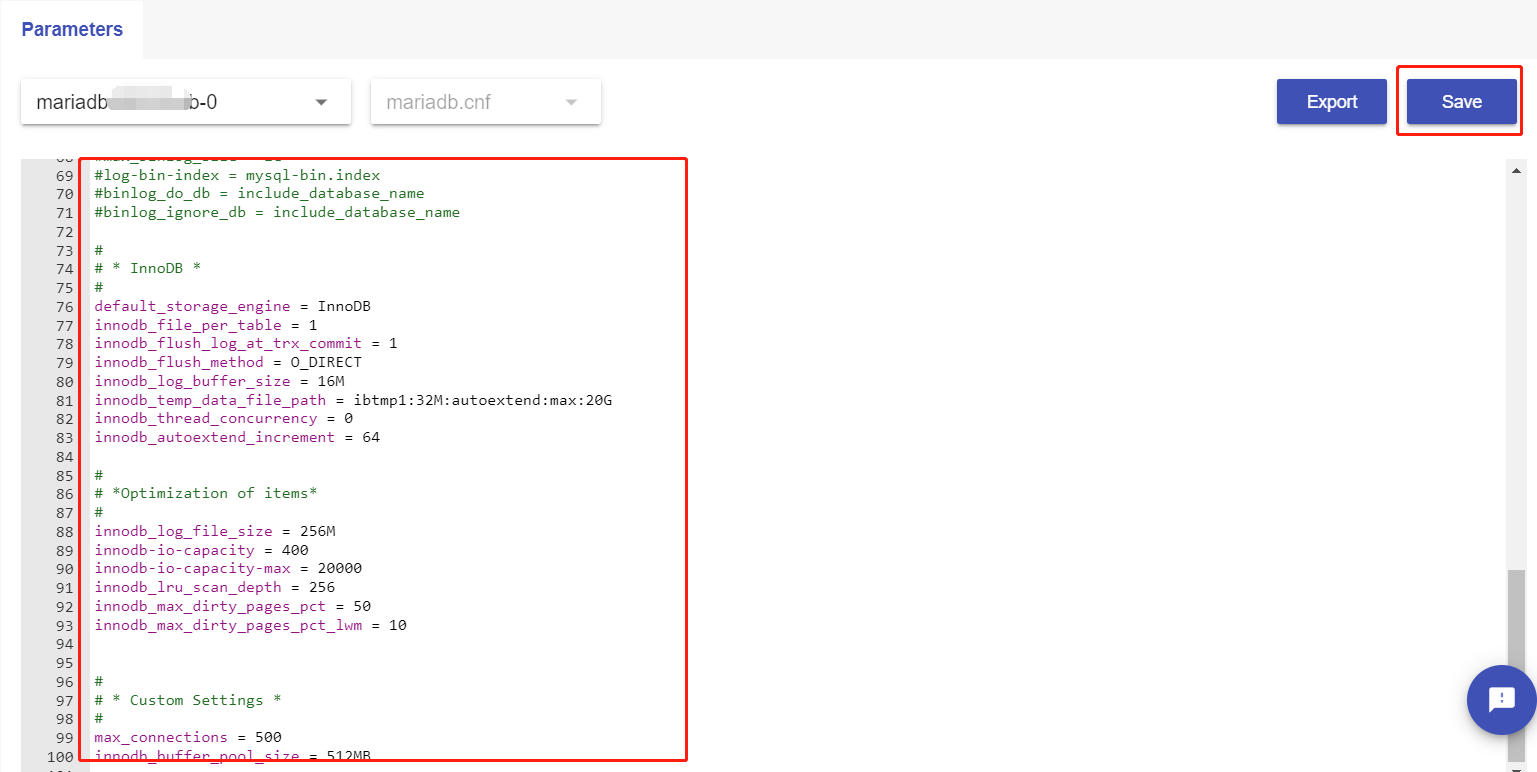Click the innodb_max_dirty_pages_pct_lwm = 10 line
This screenshot has width=1537, height=772.
click(250, 625)
